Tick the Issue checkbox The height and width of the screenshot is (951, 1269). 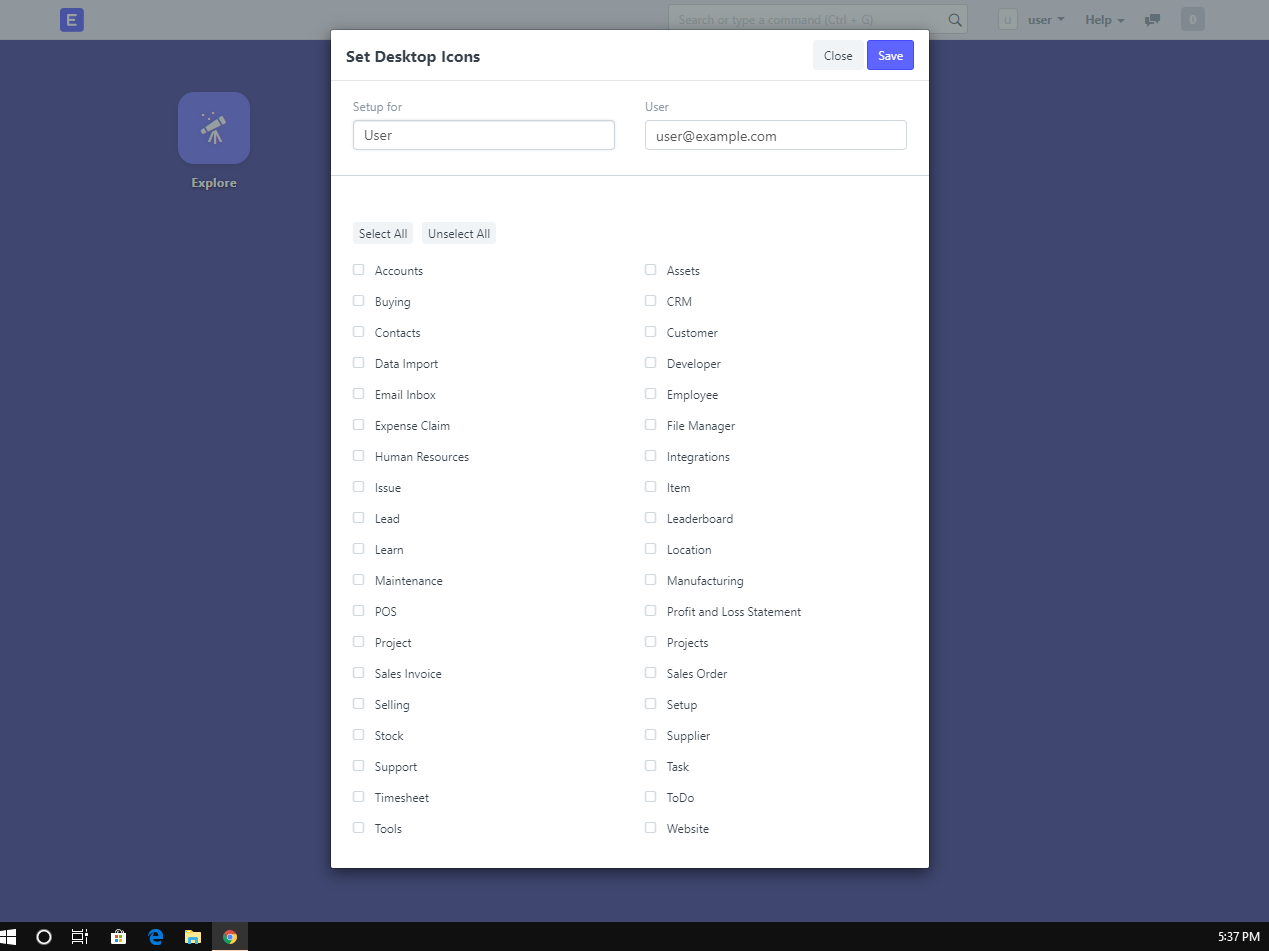pos(359,487)
